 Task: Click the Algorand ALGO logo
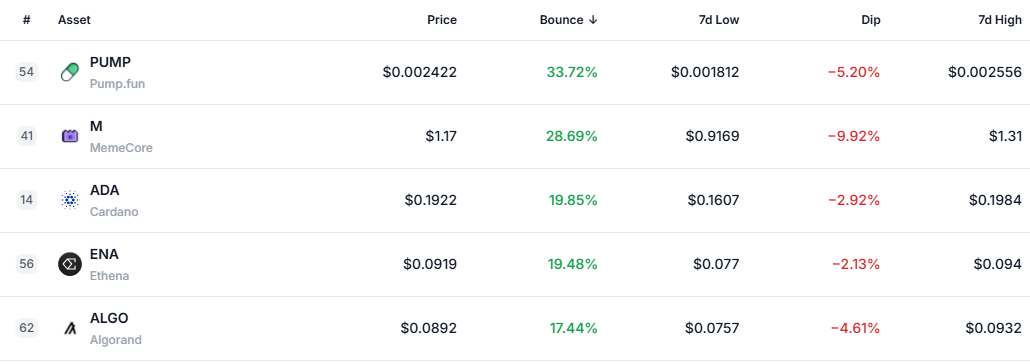[70, 328]
